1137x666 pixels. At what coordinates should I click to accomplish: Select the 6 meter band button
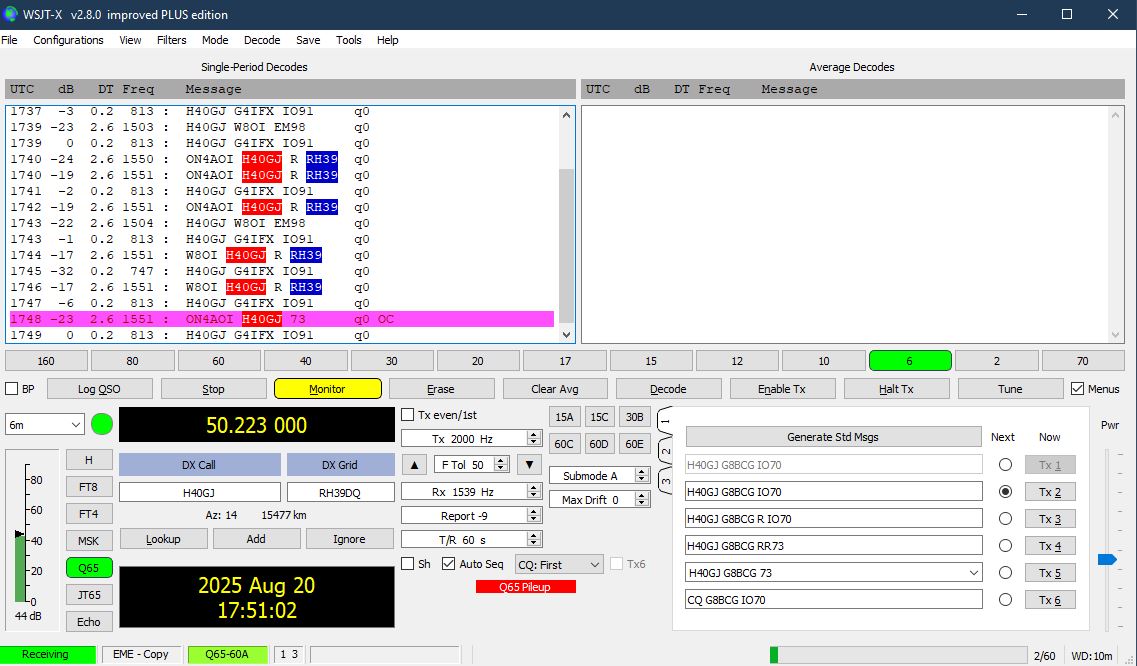910,361
